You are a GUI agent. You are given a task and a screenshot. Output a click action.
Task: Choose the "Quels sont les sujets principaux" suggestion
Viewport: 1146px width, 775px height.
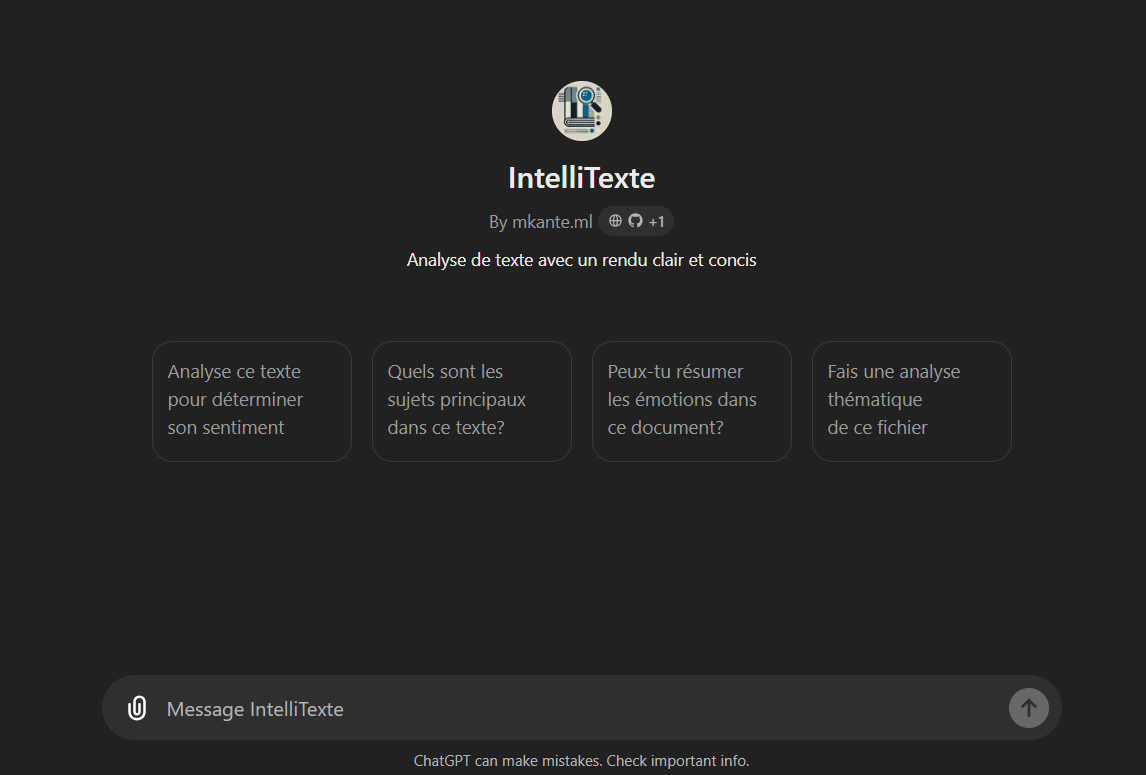(471, 400)
